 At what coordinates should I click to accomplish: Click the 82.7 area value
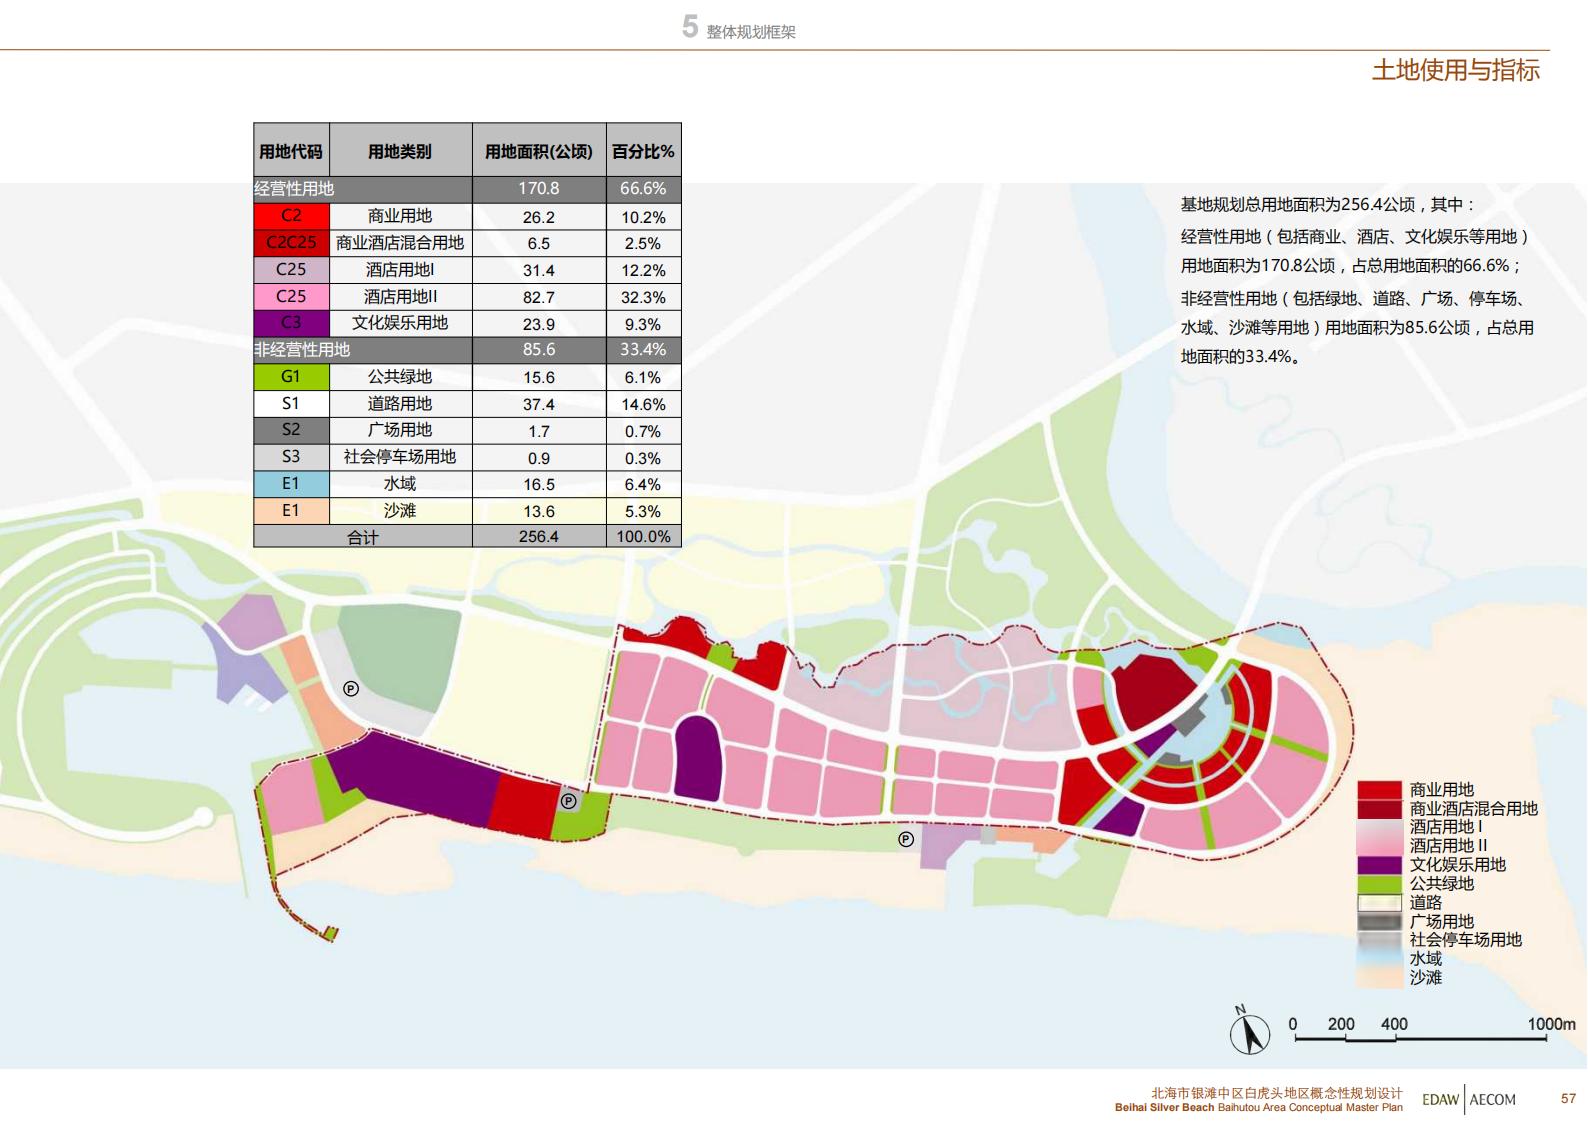(x=539, y=297)
